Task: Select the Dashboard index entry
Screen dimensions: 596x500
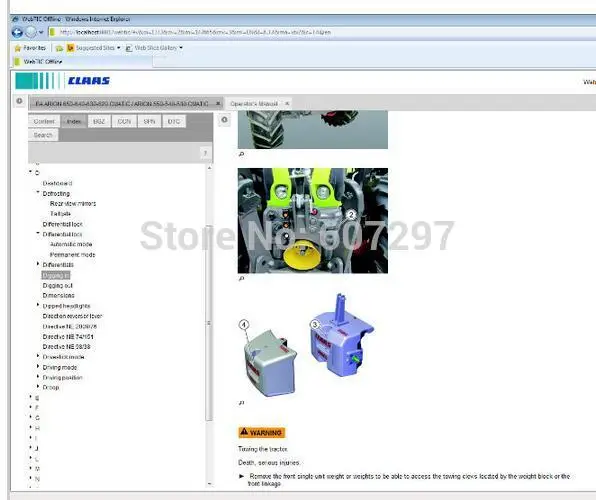Action: (57, 183)
